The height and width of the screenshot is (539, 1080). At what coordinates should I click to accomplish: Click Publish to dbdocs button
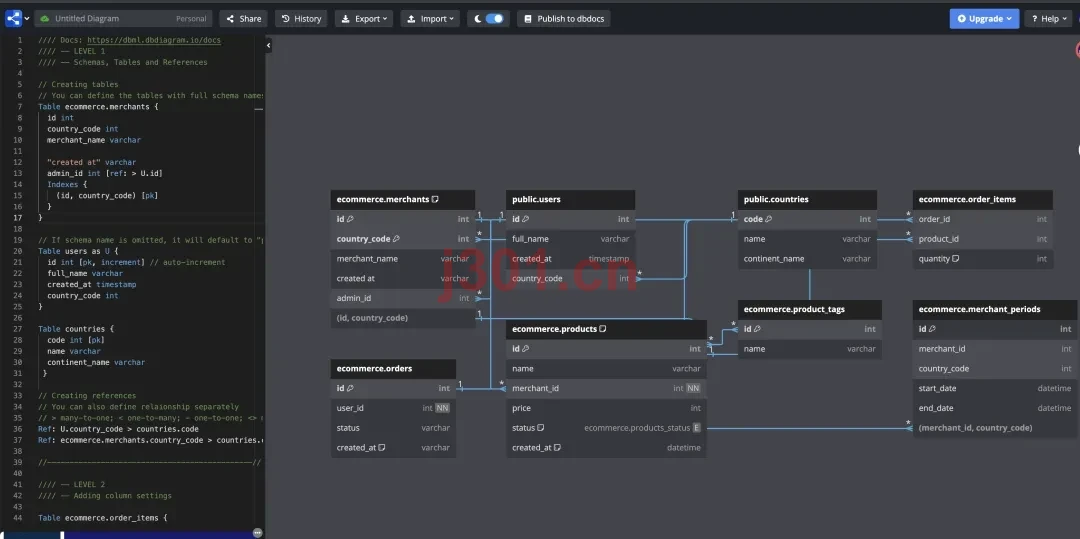[x=563, y=19]
